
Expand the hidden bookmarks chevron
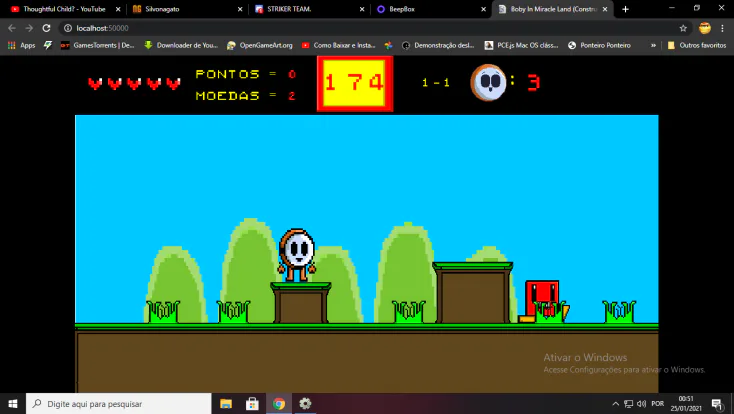[653, 45]
